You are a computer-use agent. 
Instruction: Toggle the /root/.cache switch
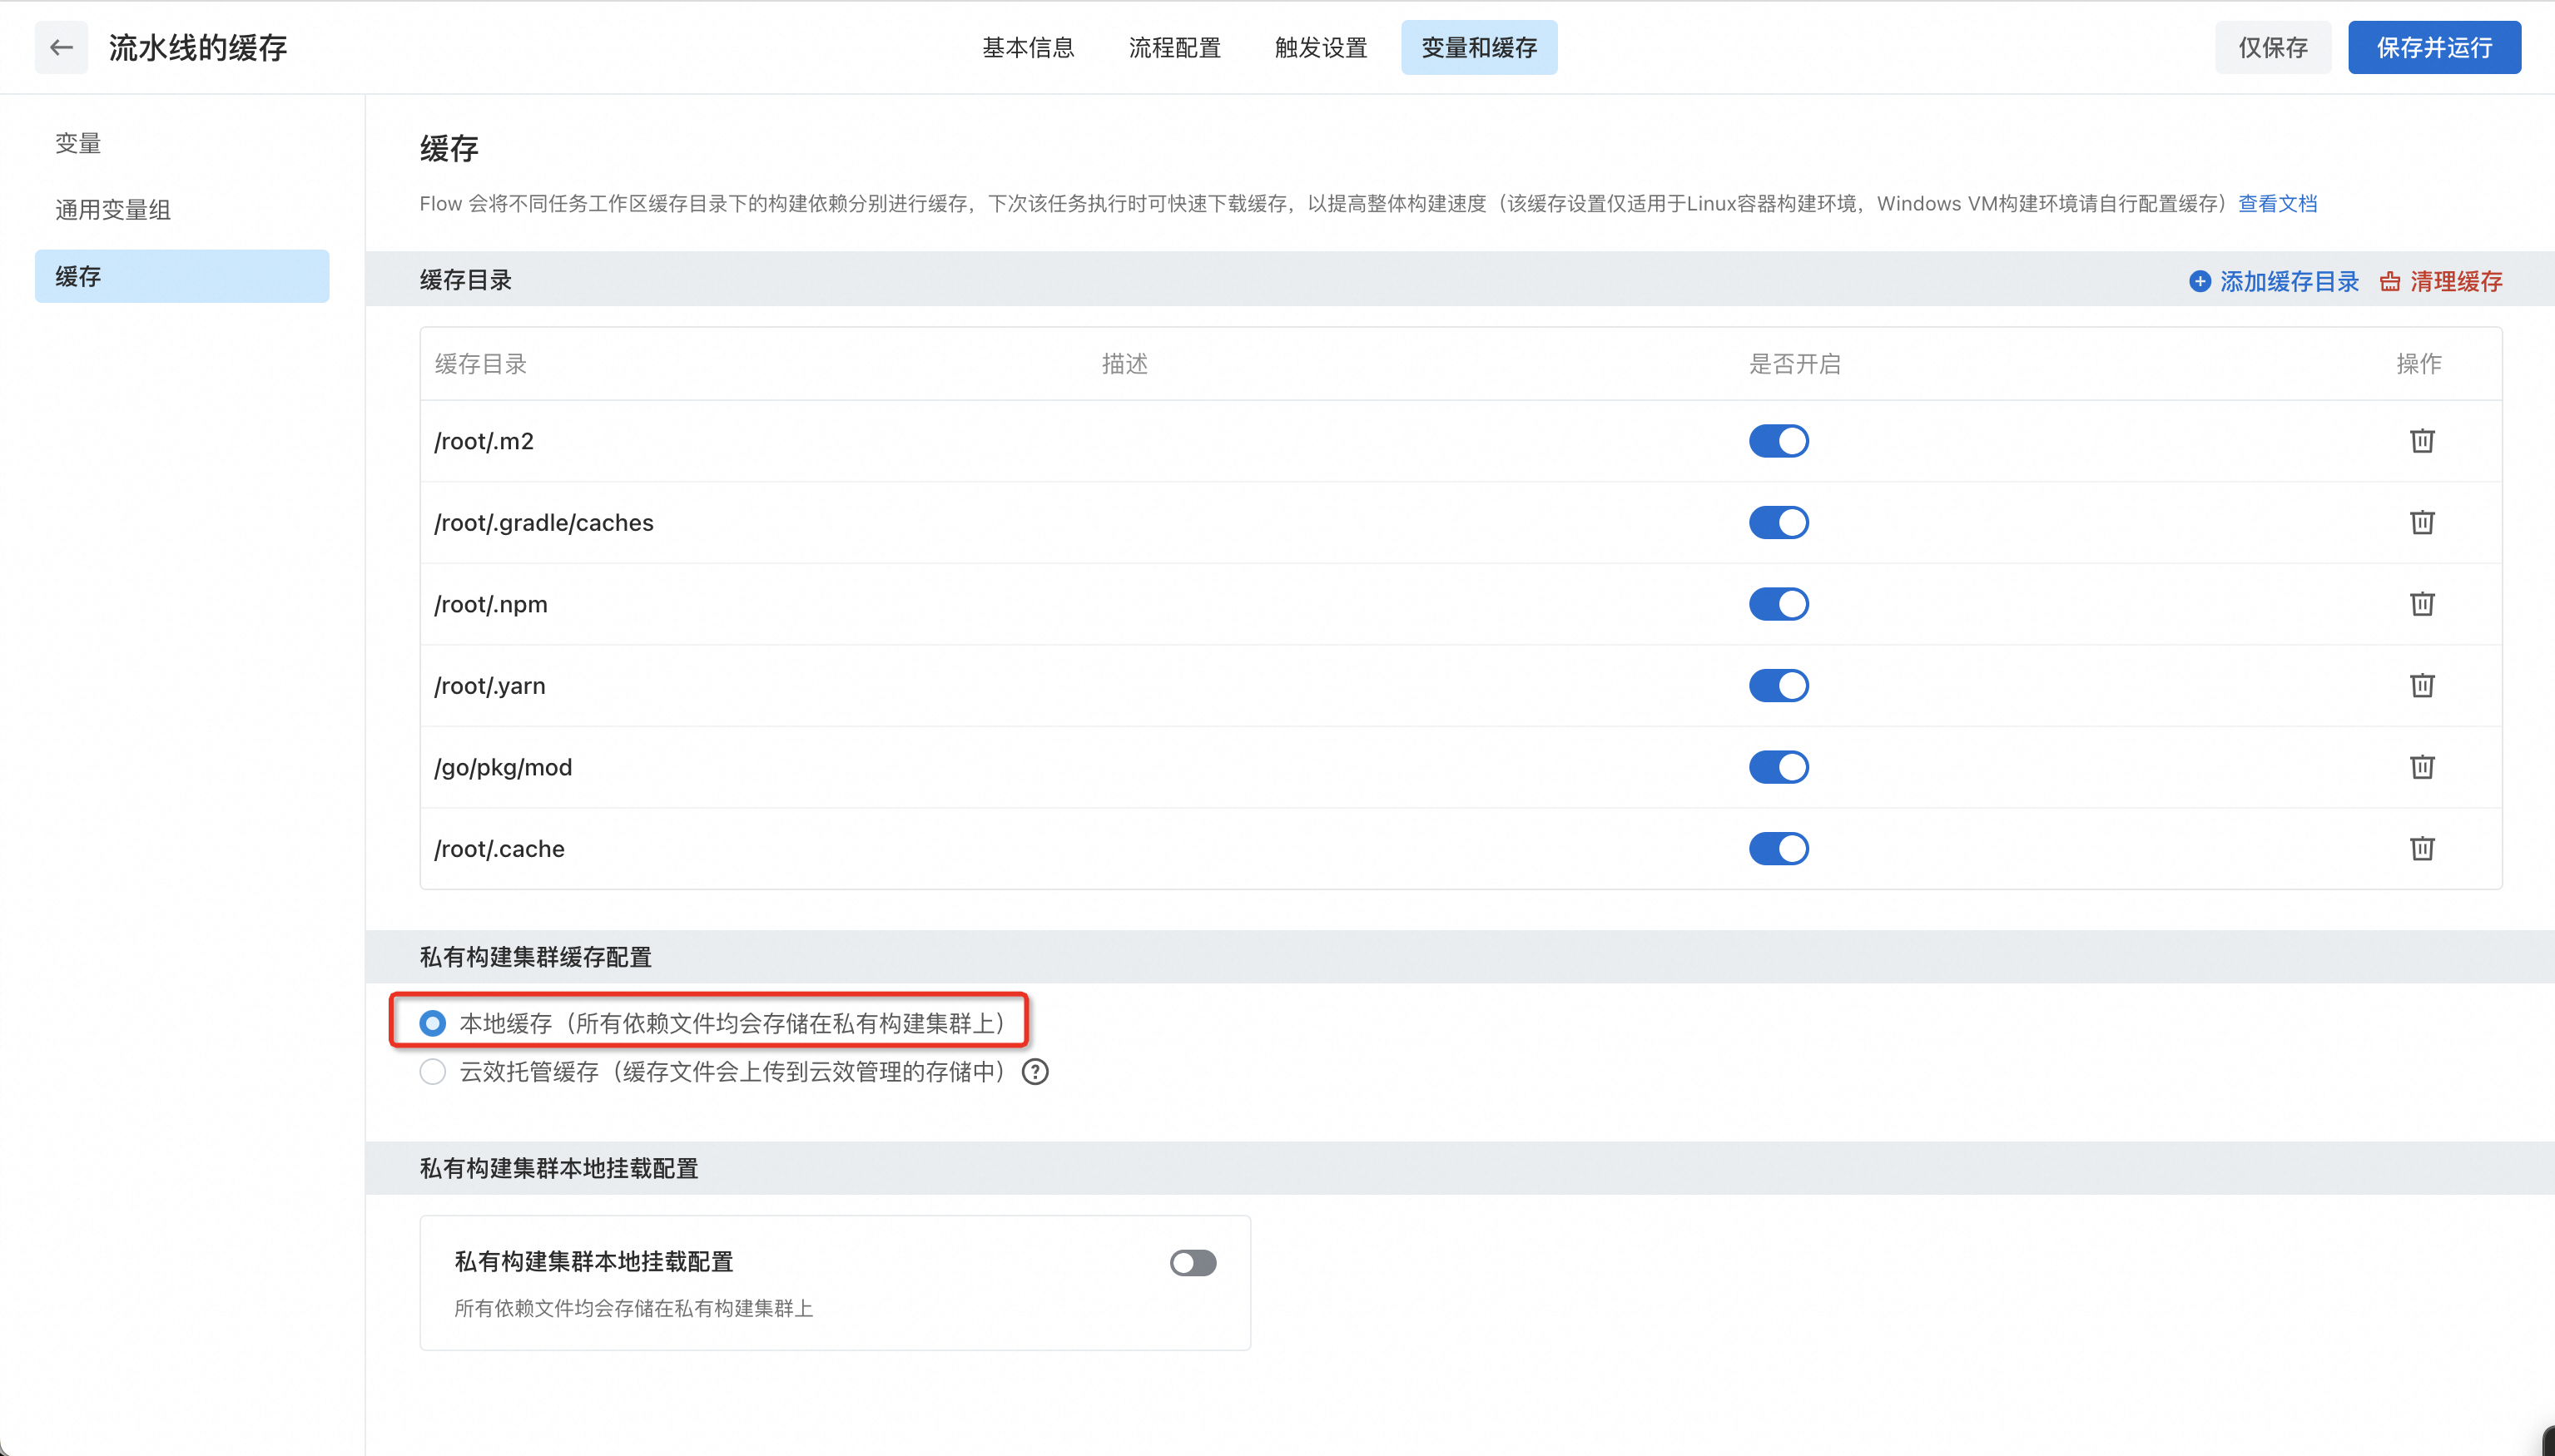[1778, 849]
